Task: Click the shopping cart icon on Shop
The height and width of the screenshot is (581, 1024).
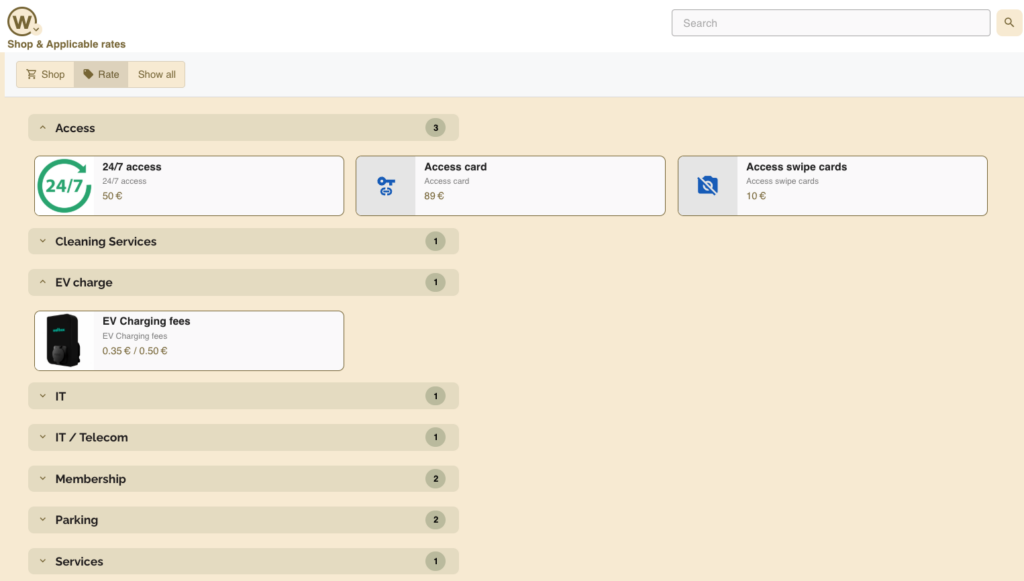Action: [32, 75]
